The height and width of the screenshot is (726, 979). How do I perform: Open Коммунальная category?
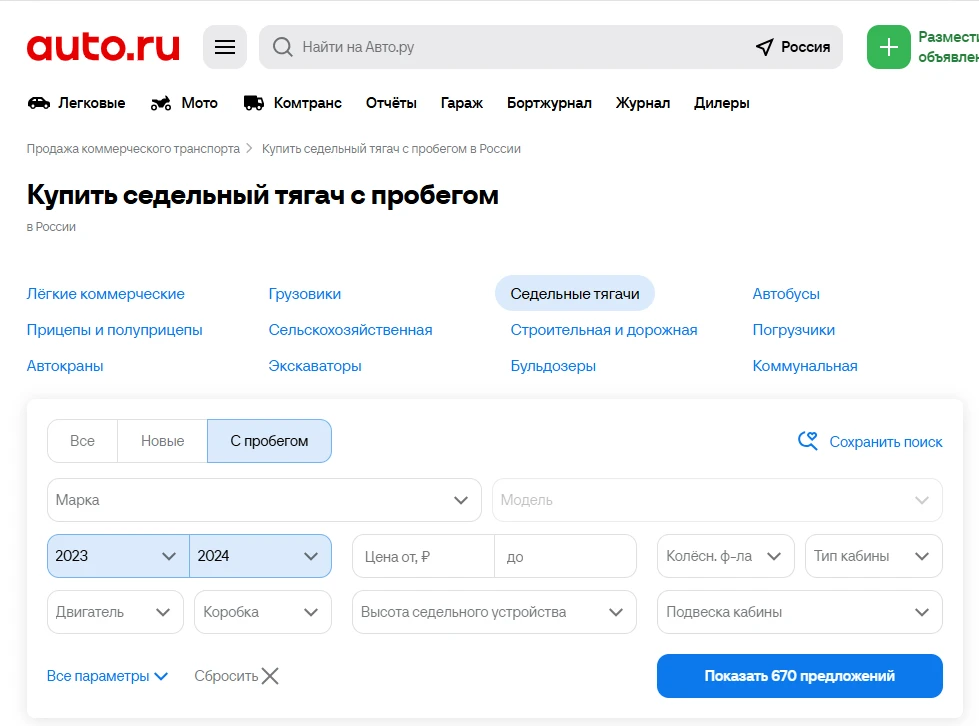tap(805, 366)
